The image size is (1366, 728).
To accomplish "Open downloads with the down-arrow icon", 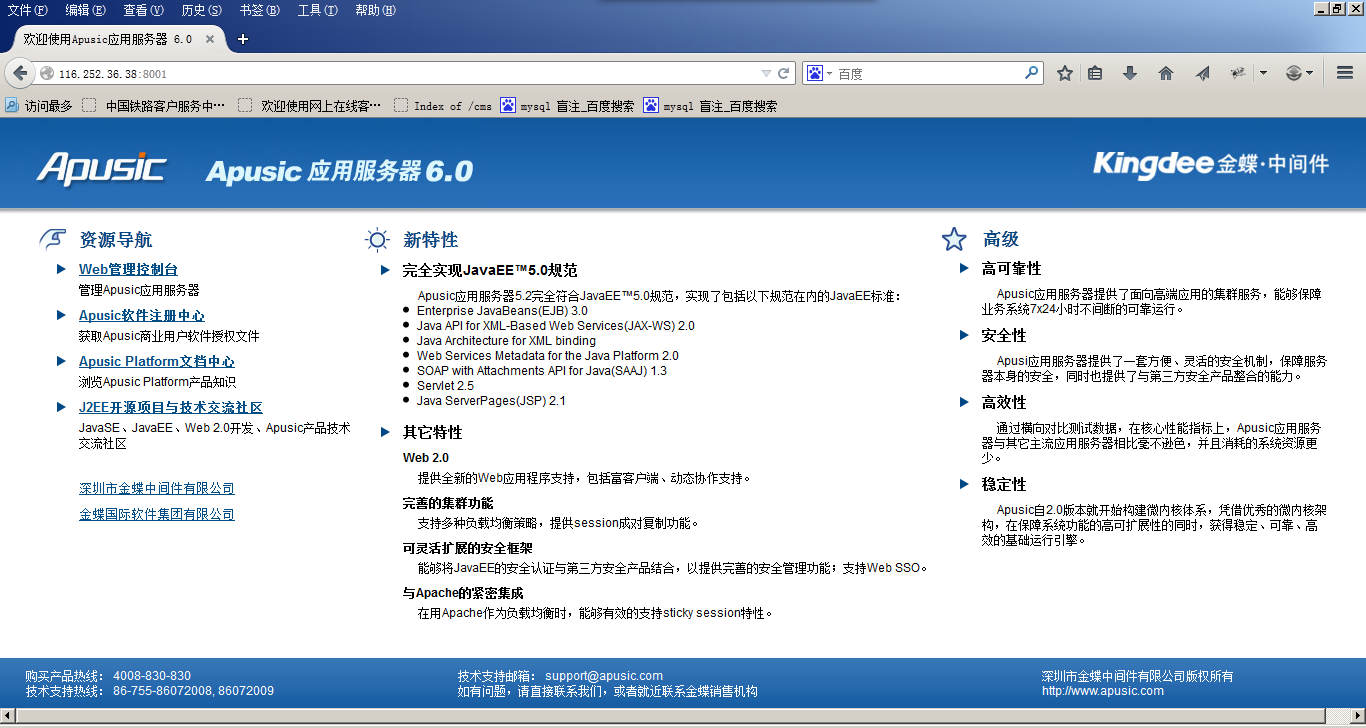I will (1130, 73).
